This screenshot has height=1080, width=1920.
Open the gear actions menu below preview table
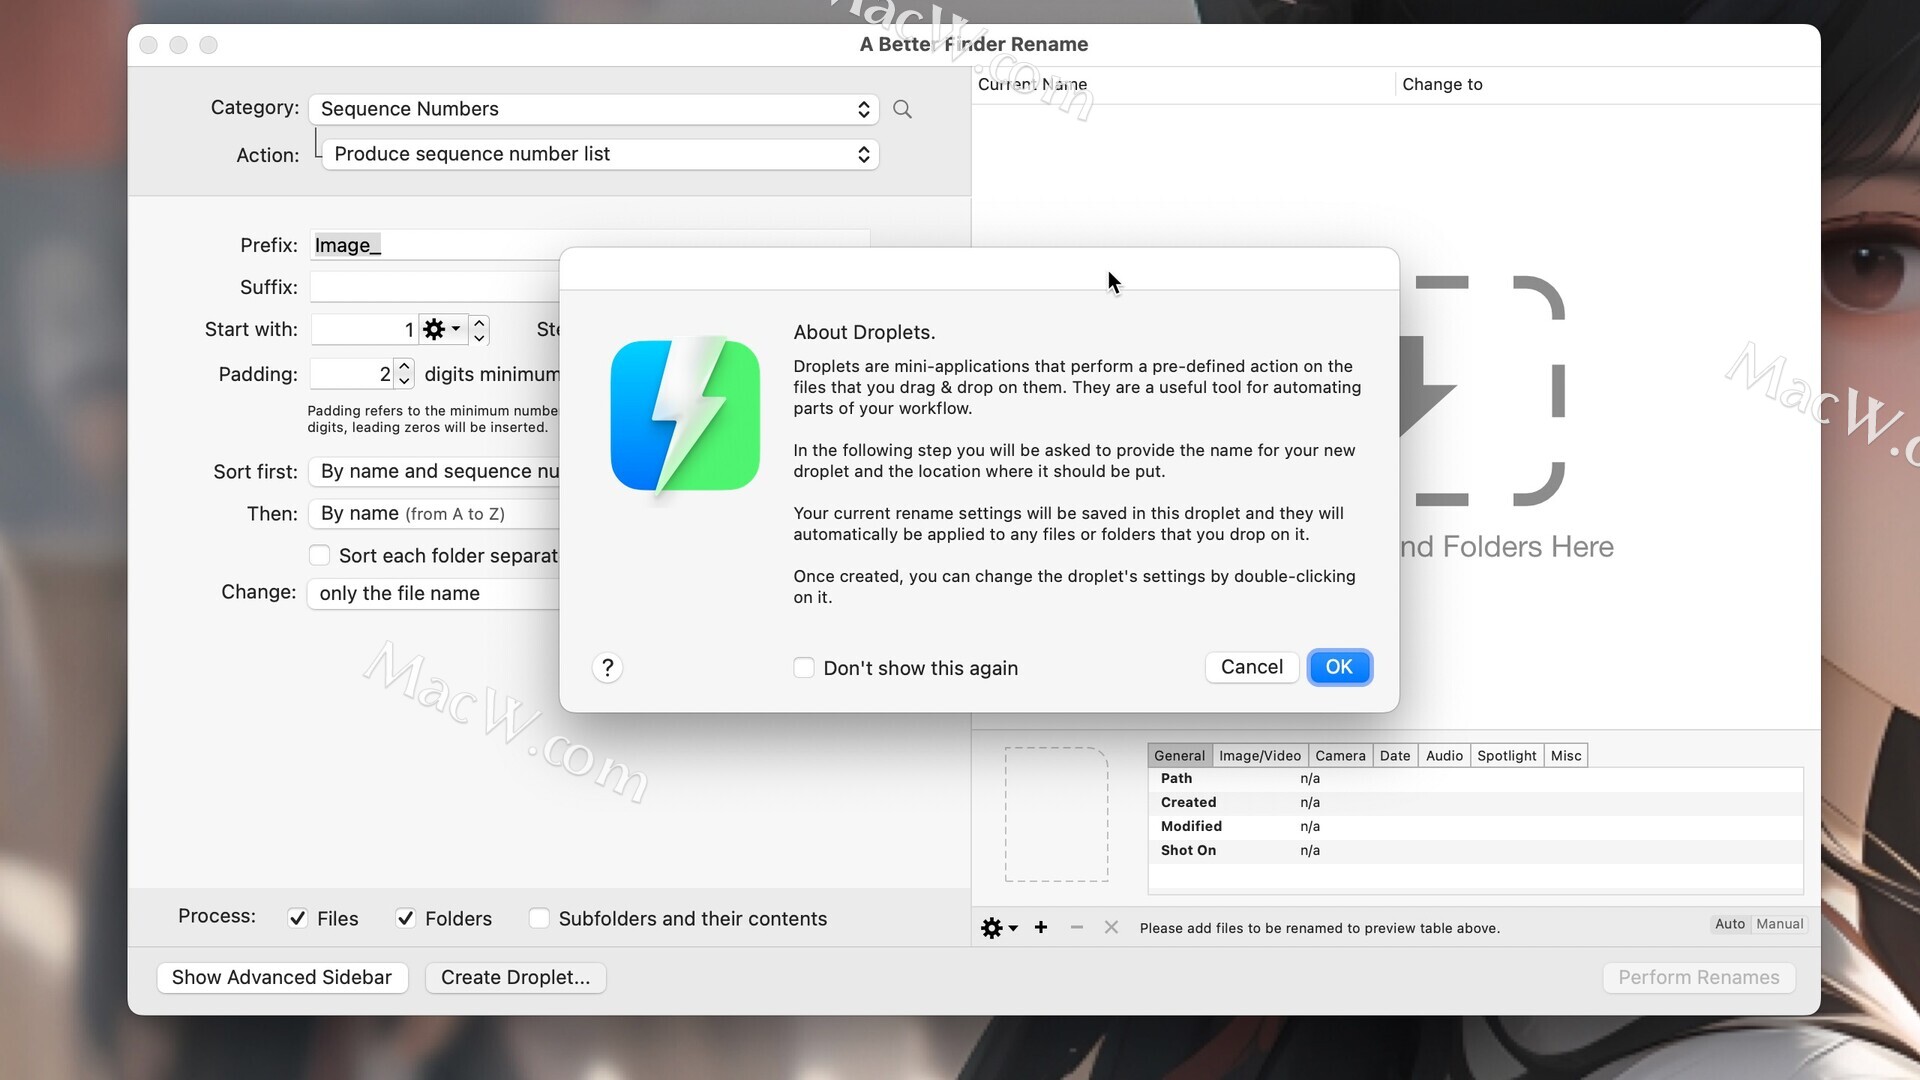click(x=998, y=928)
